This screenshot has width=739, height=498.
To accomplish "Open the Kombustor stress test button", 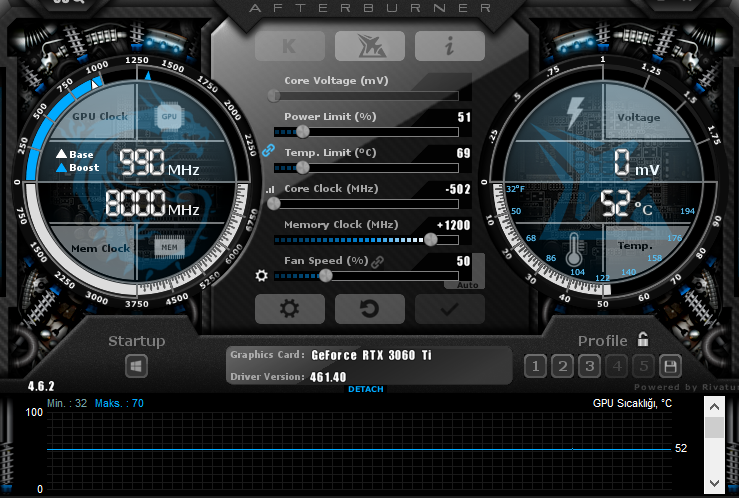I will [x=289, y=46].
